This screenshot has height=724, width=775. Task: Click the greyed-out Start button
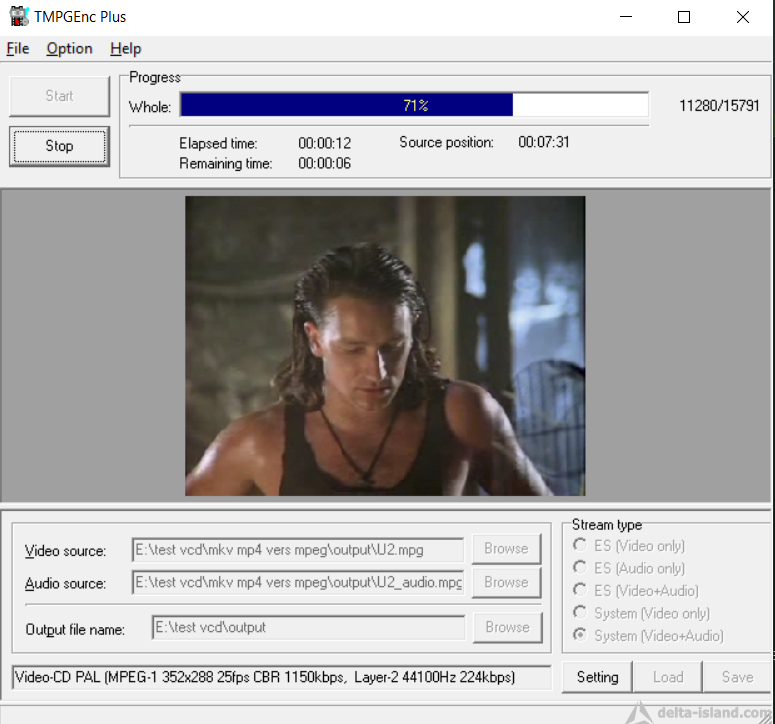tap(59, 96)
